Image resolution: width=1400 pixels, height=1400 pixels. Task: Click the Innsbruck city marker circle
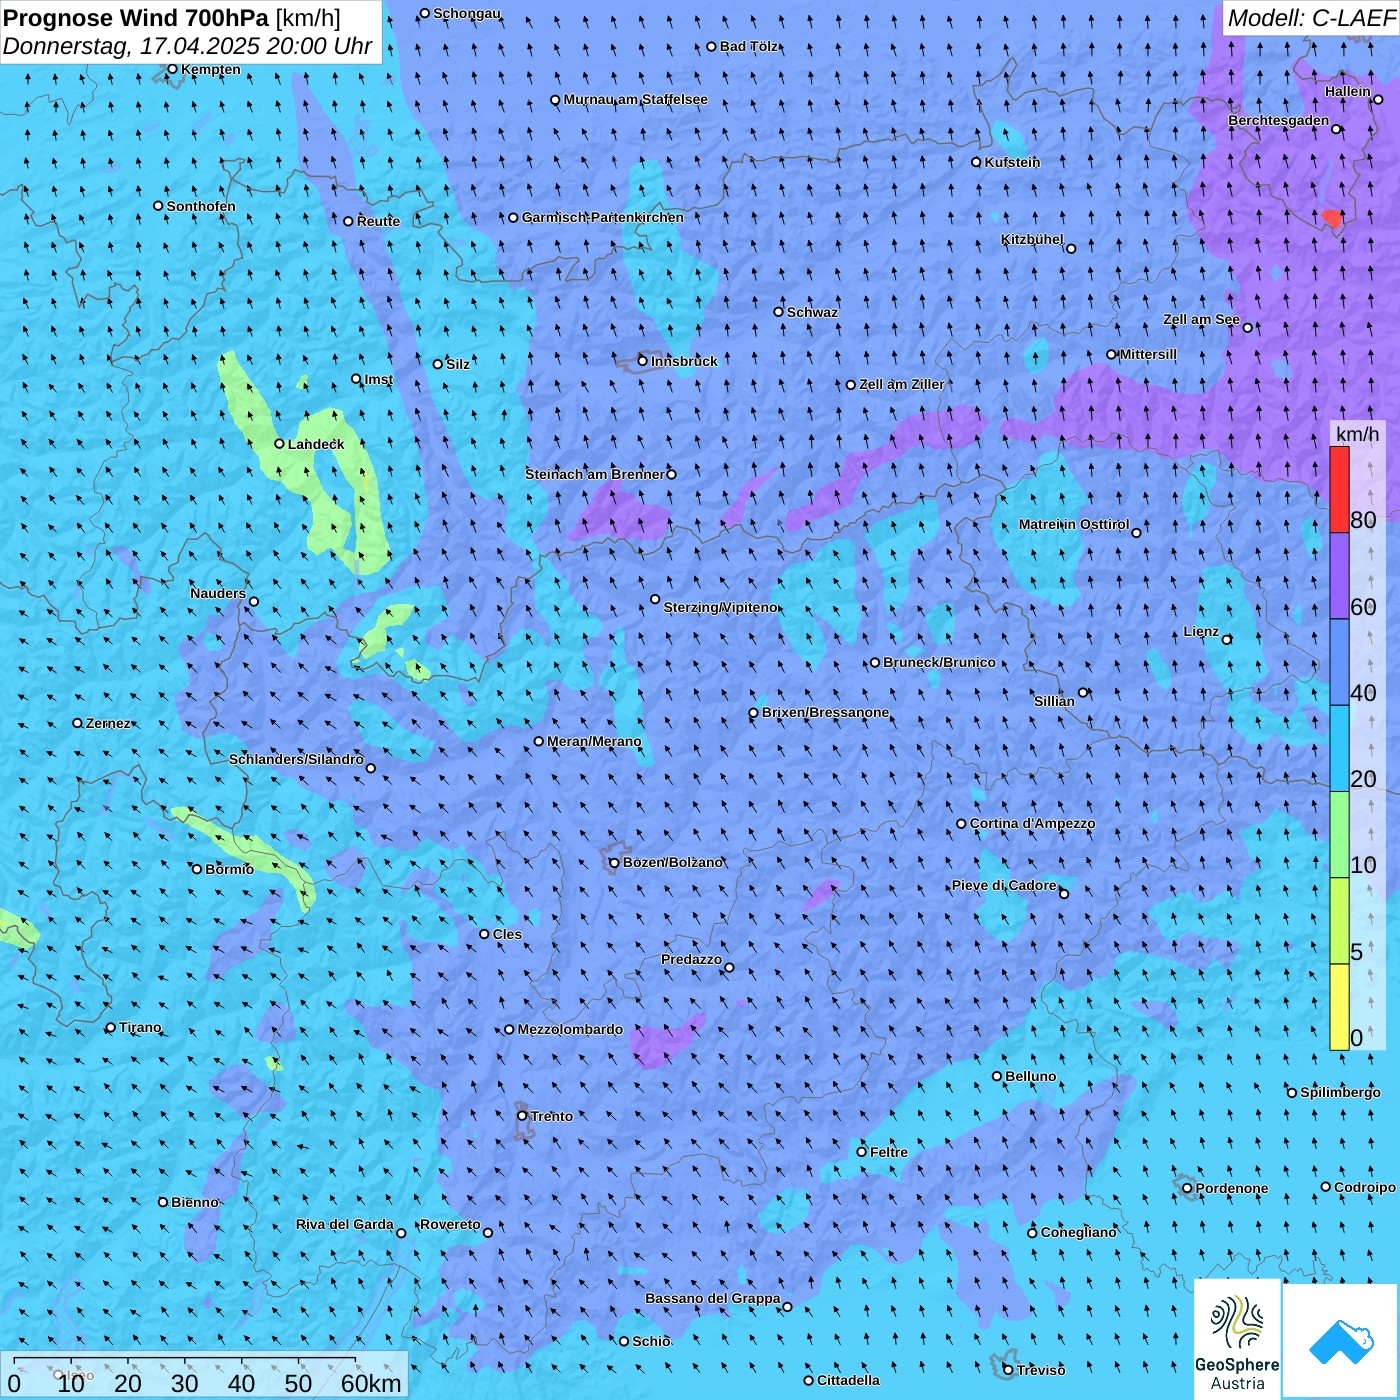(643, 361)
